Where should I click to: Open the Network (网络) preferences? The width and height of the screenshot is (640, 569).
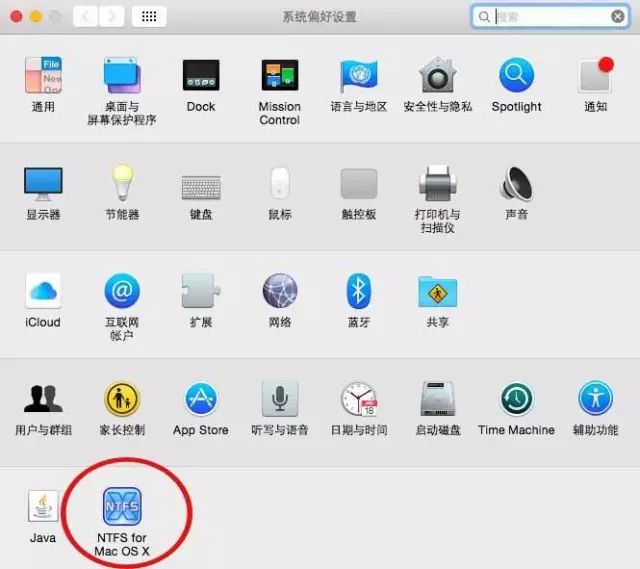point(279,292)
